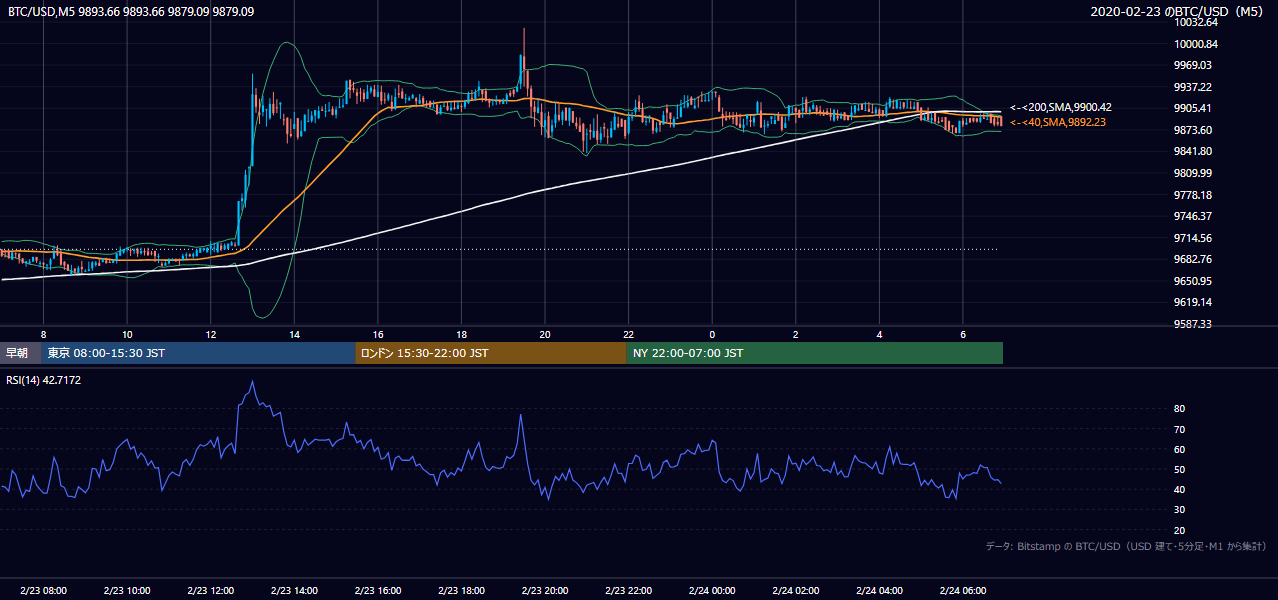
Task: Click hour tick 8 under price chart
Action: 43,334
